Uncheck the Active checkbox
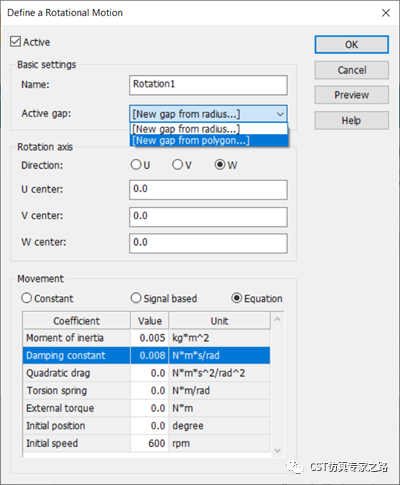The image size is (400, 485). (x=15, y=42)
